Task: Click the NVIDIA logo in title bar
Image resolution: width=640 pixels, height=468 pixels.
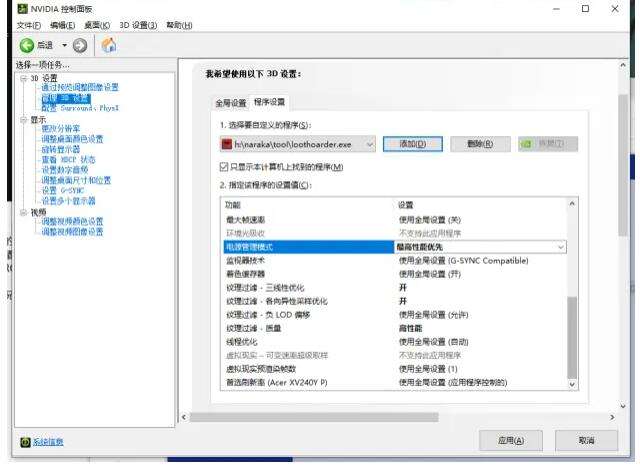Action: pyautogui.click(x=22, y=9)
